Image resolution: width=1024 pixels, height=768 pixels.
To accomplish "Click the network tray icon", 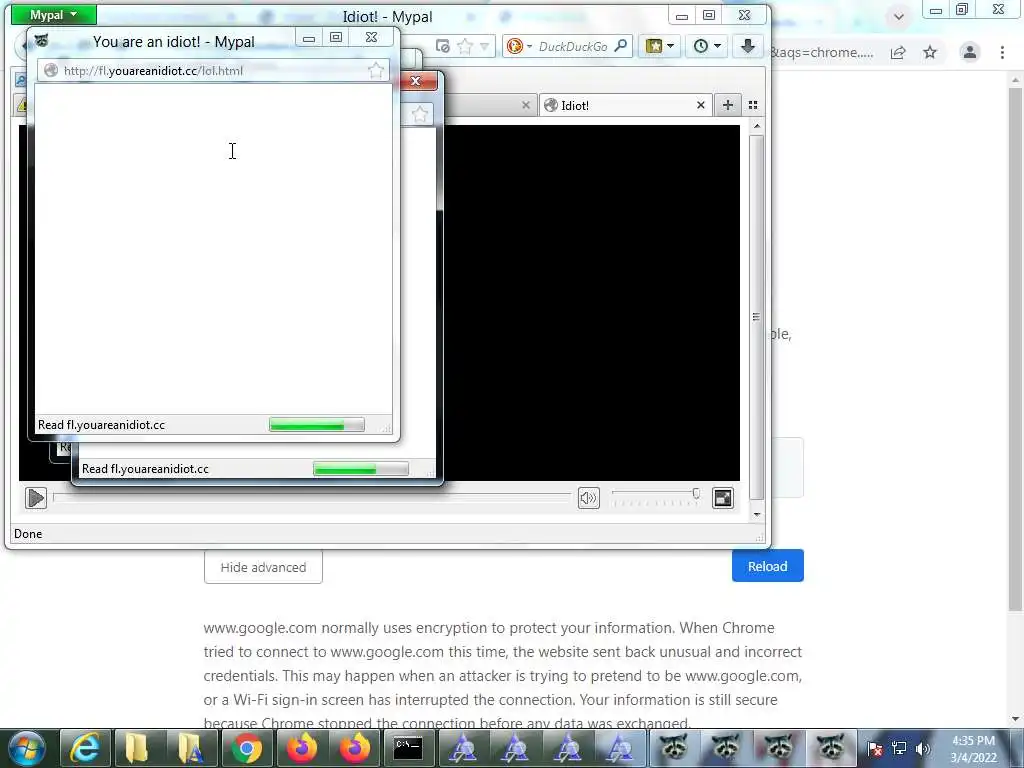I will pyautogui.click(x=899, y=748).
